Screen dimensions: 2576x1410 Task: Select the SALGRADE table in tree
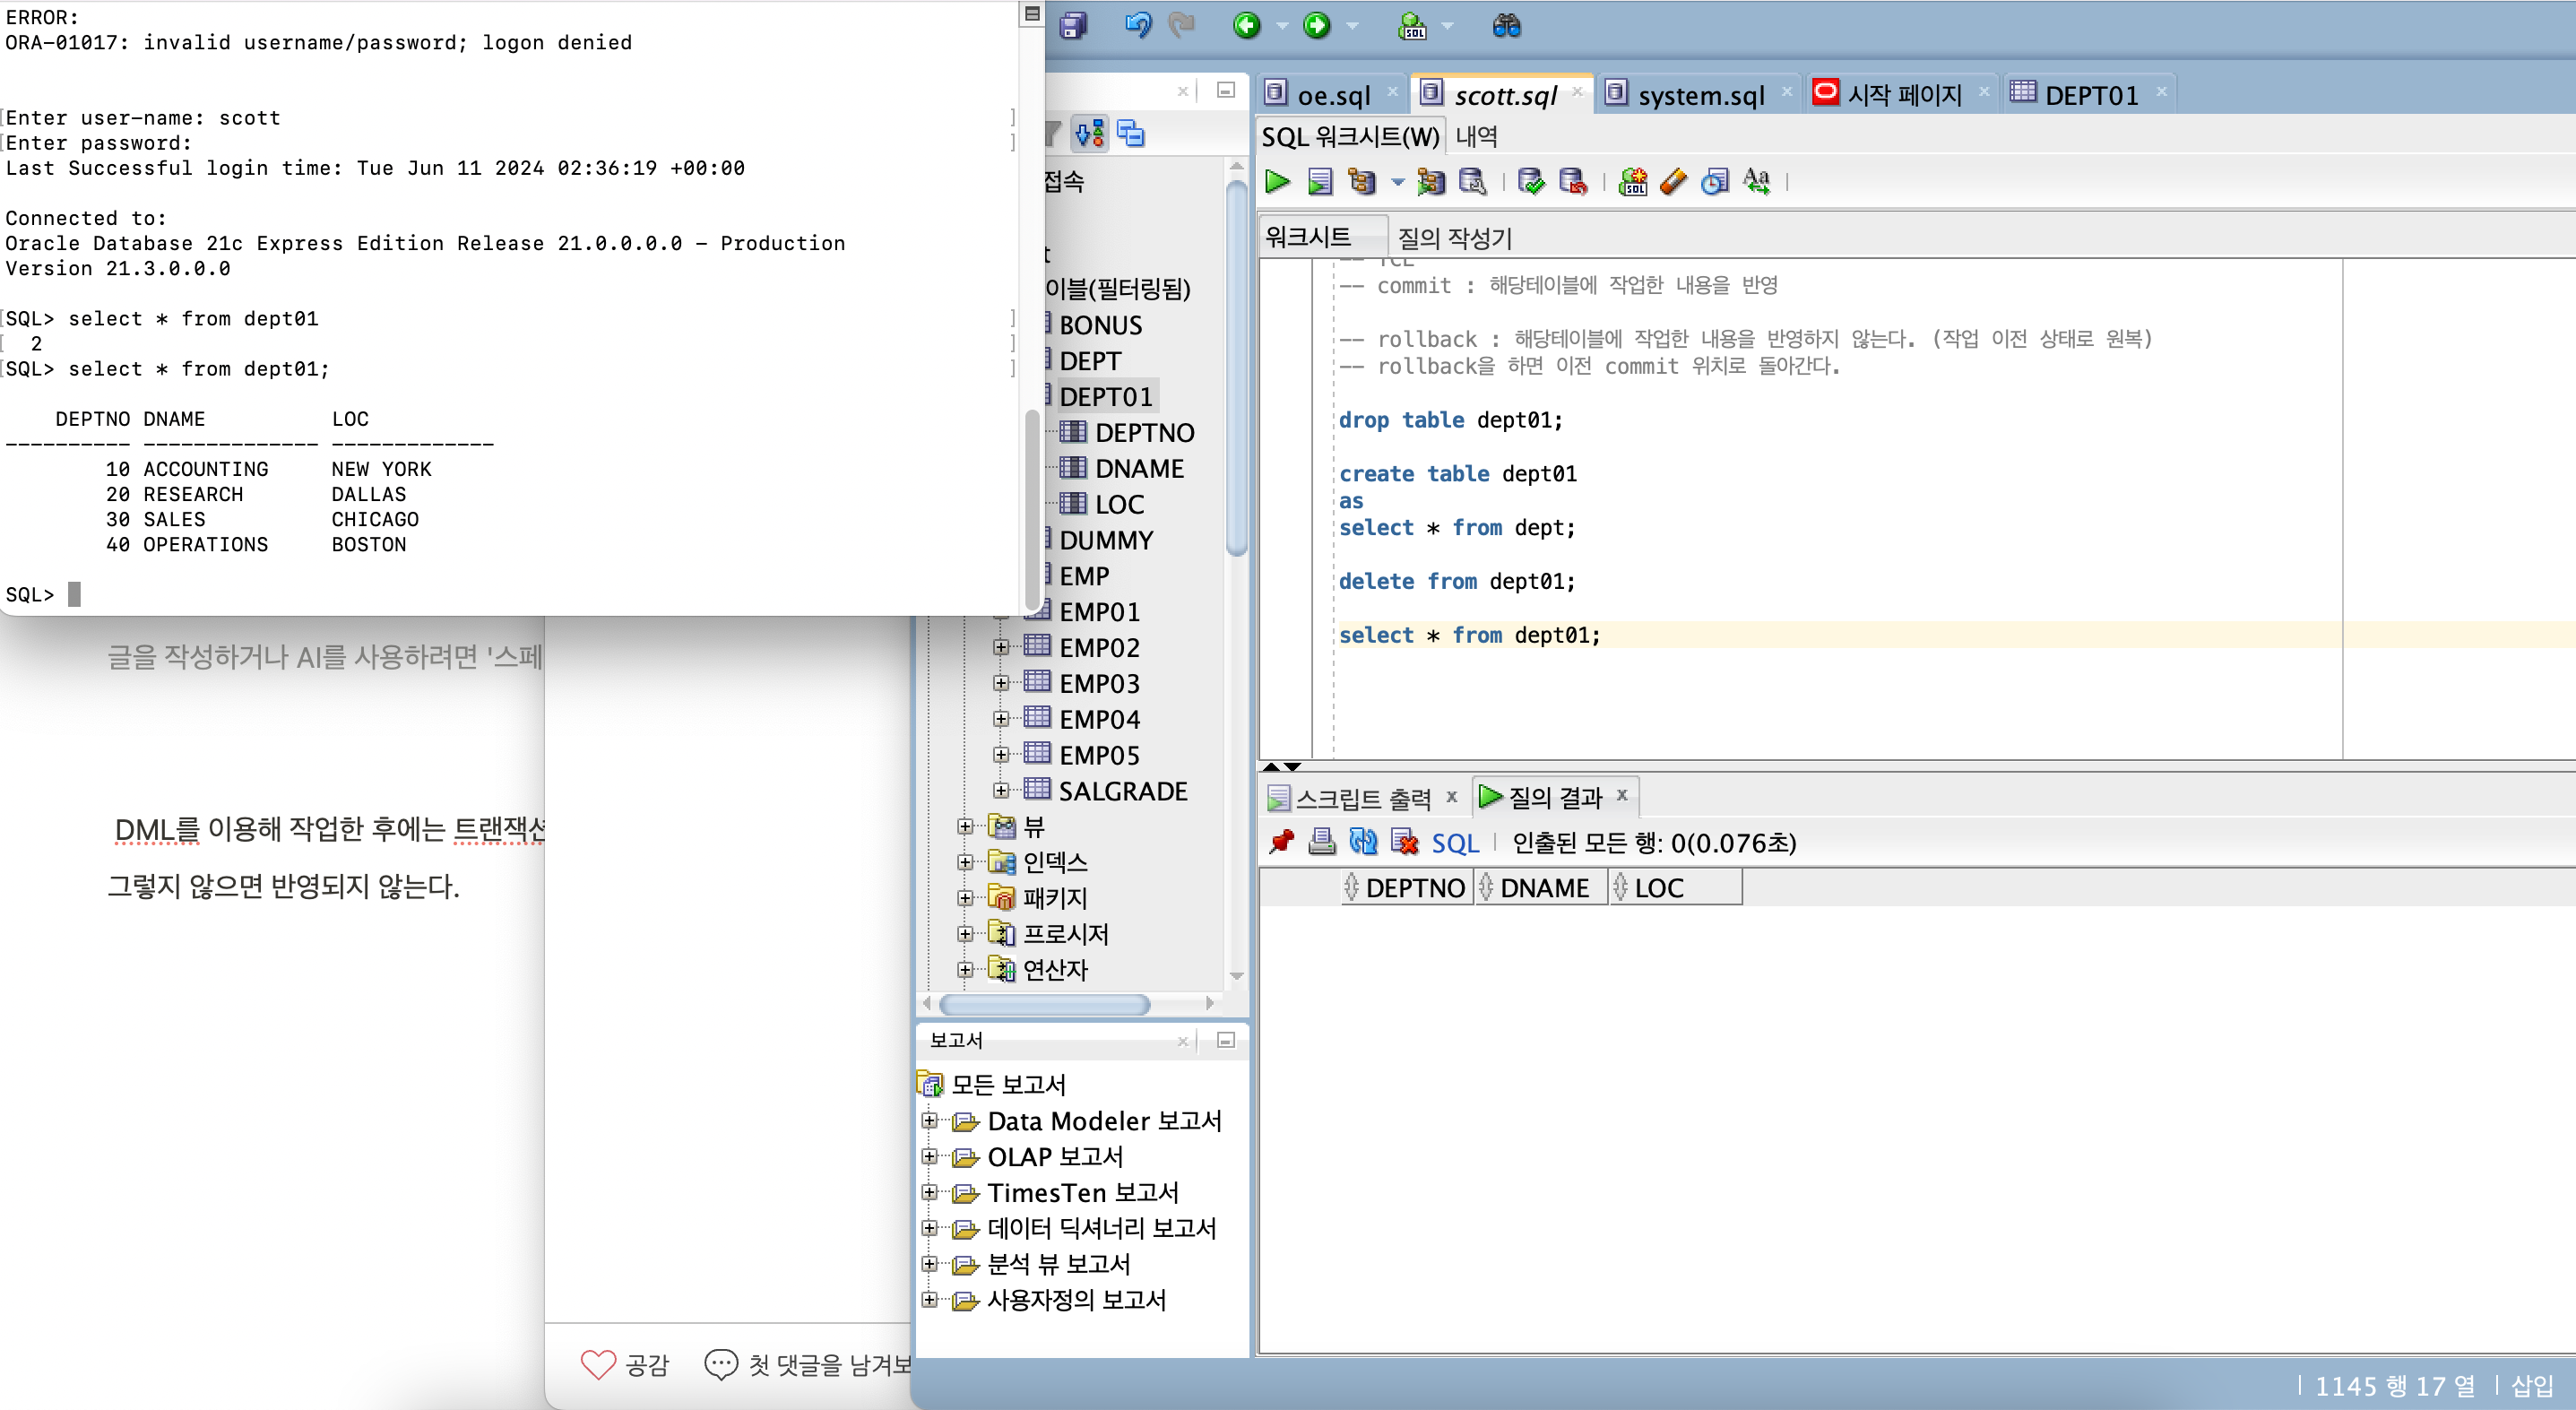(x=1122, y=791)
